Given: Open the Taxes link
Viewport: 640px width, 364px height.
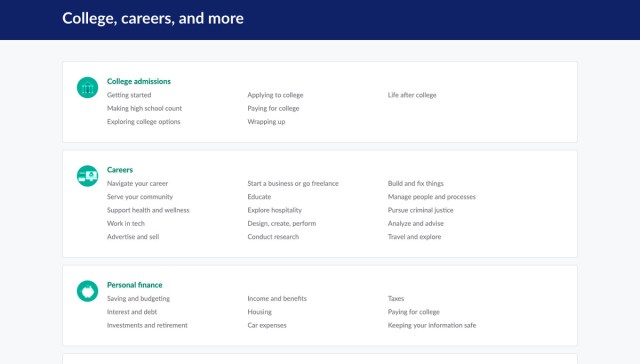Looking at the screenshot, I should click(x=396, y=299).
